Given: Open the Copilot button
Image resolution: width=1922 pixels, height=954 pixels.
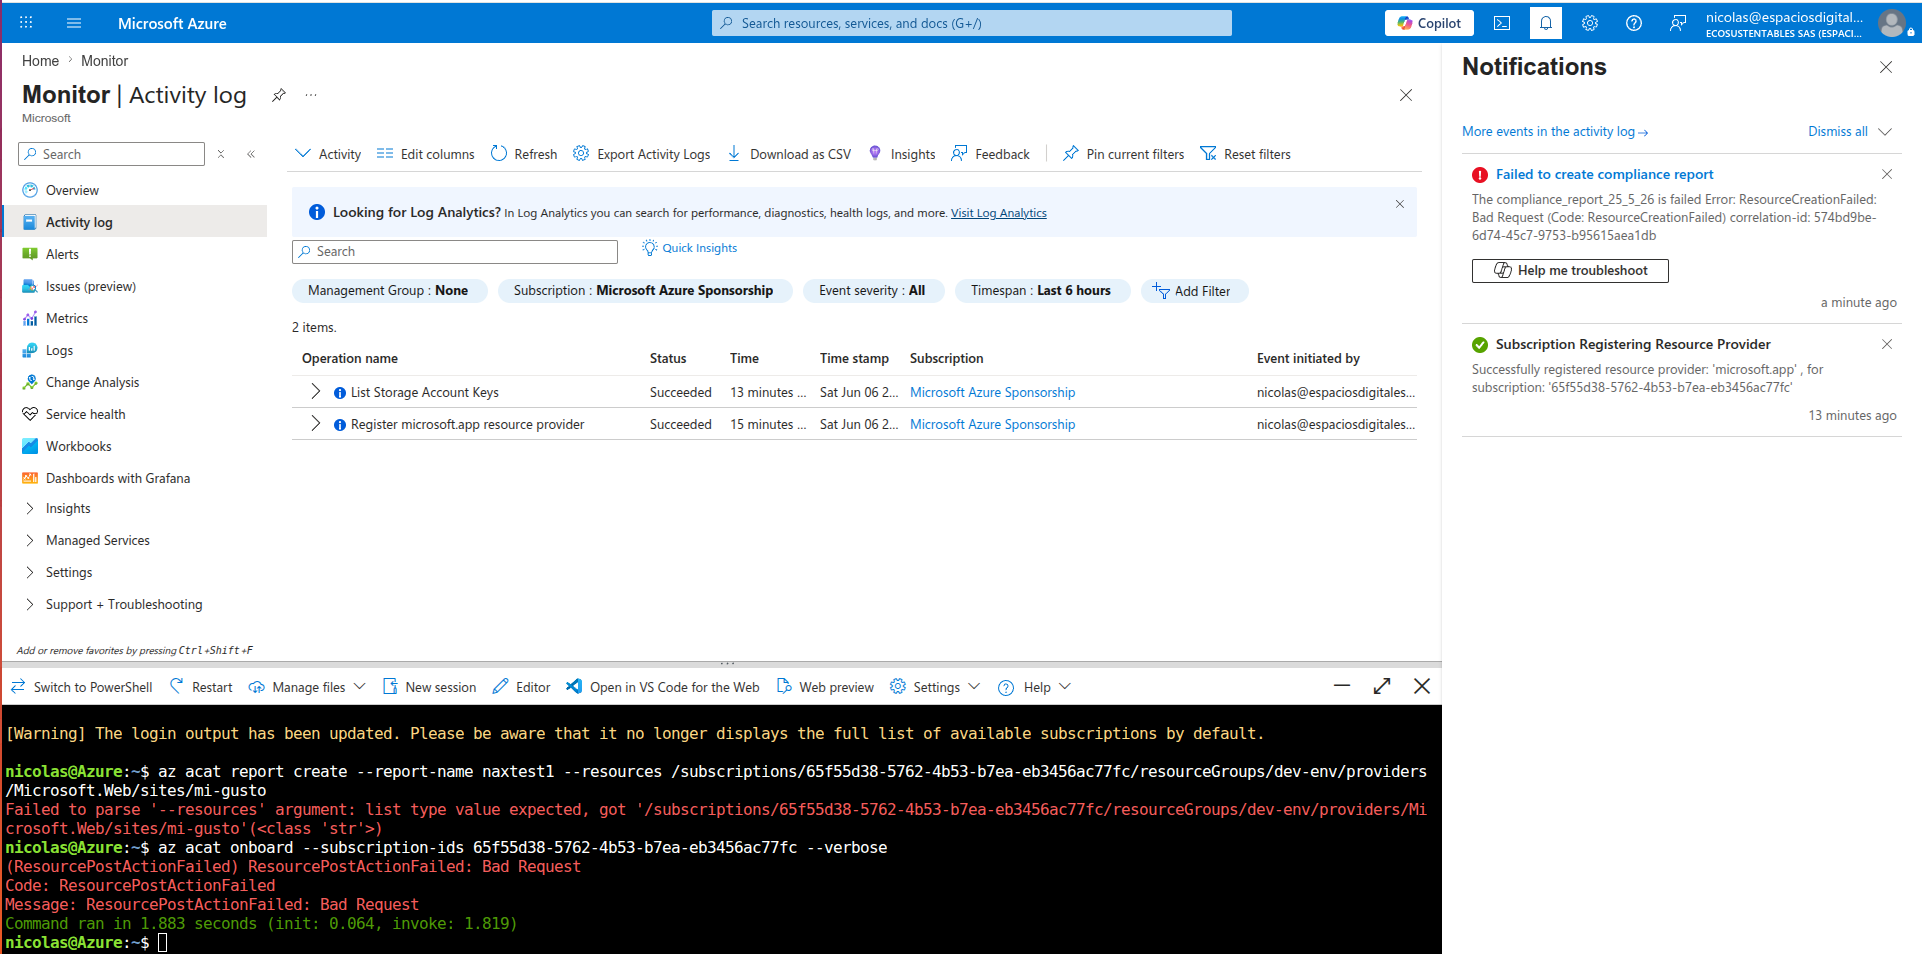Looking at the screenshot, I should (1429, 23).
